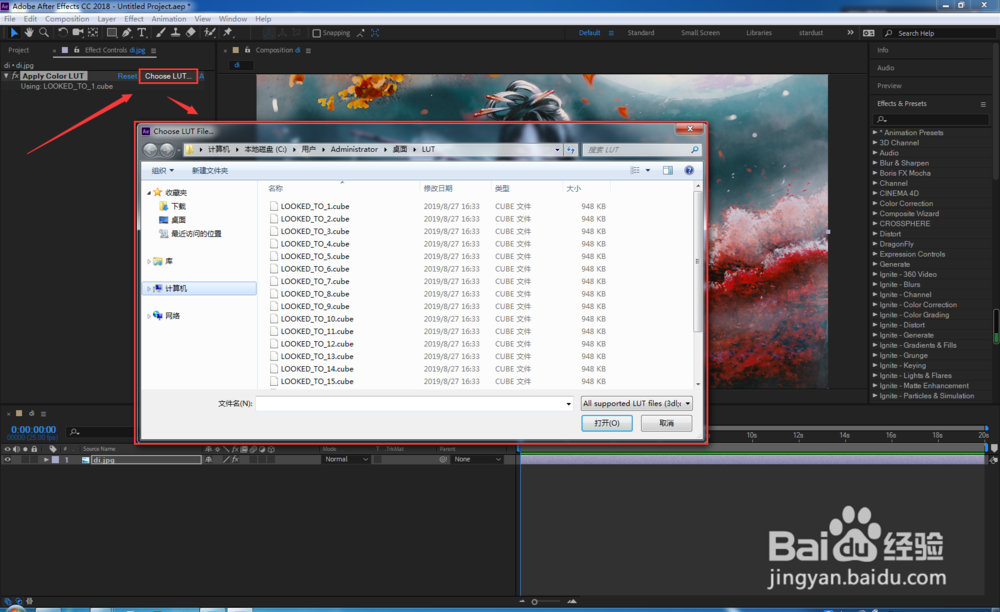Select the Clone Stamp tool

point(175,33)
